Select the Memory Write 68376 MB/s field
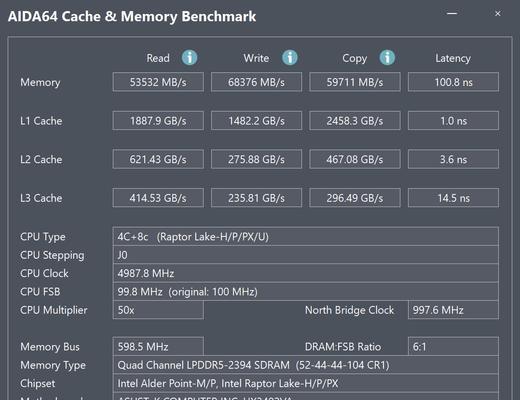Screen dimensions: 520x400 [256, 82]
